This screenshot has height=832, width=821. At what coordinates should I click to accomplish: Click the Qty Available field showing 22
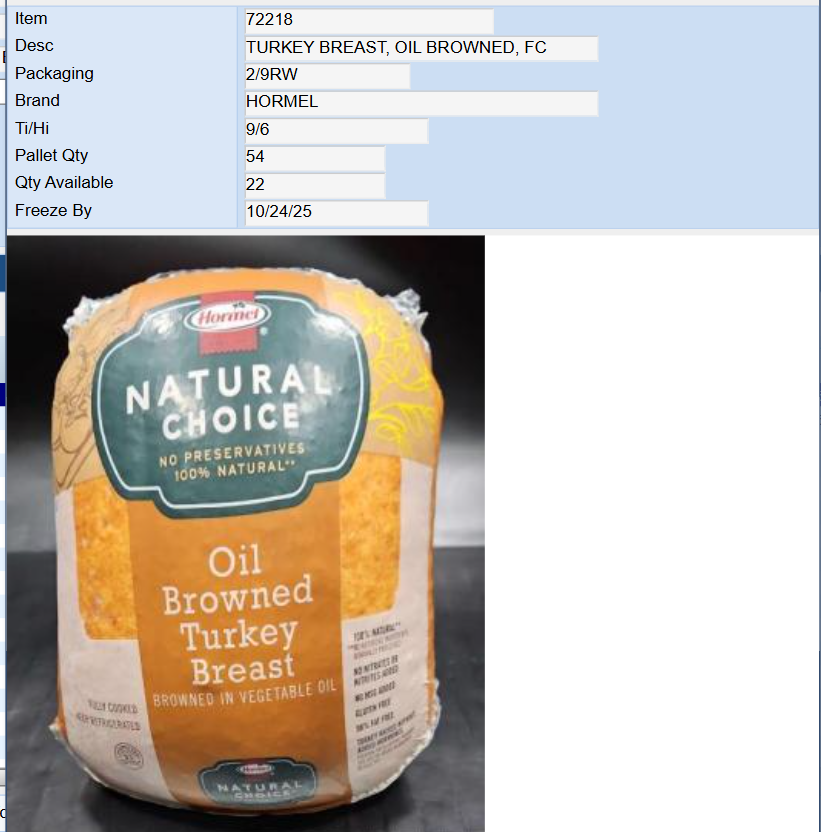pos(315,185)
